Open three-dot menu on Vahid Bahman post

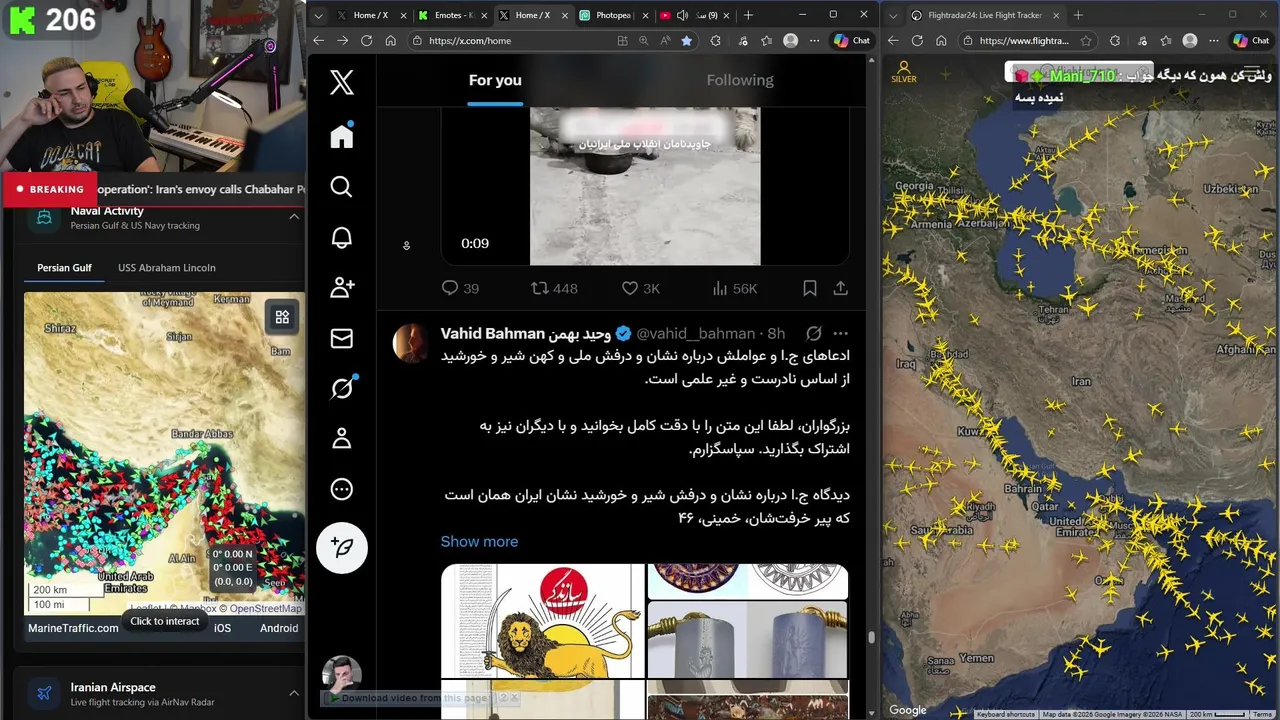(841, 333)
